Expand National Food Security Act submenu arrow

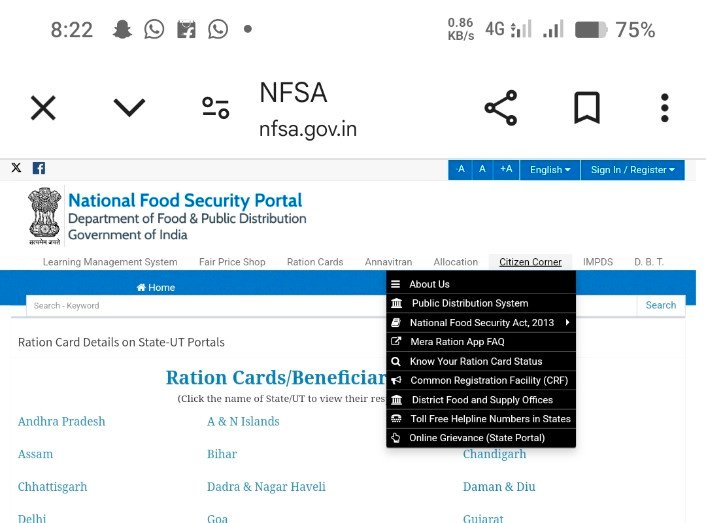567,322
